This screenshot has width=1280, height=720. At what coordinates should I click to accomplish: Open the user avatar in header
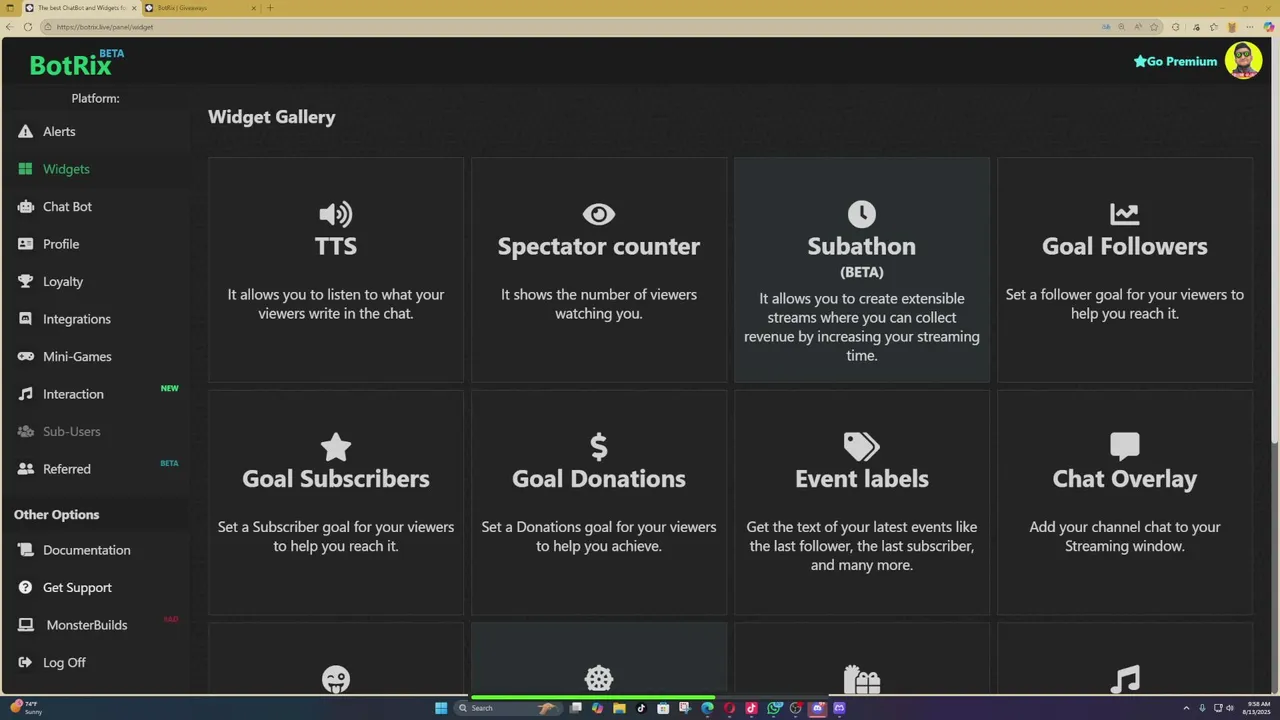(x=1243, y=61)
